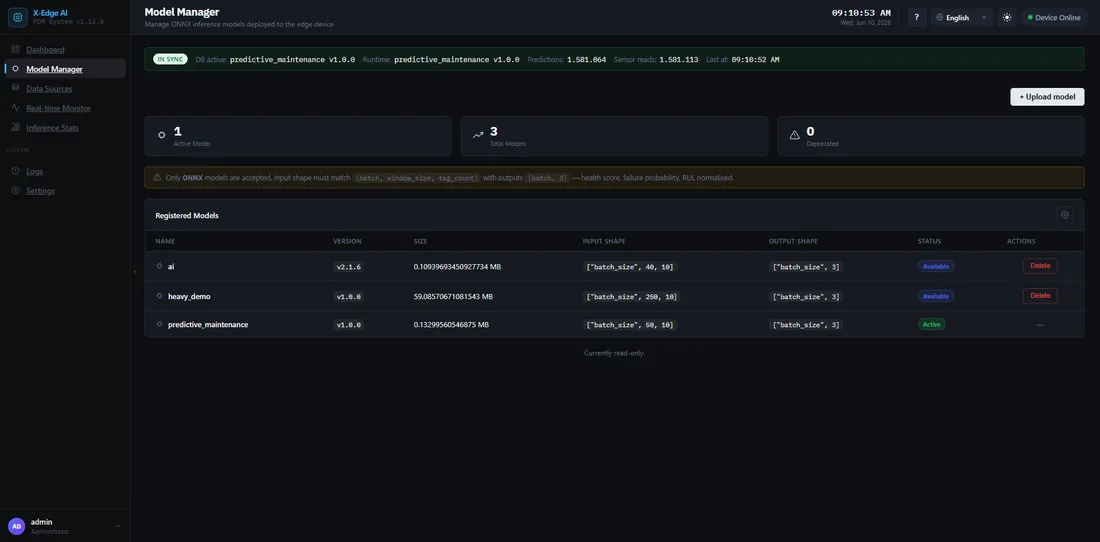Click Available status of heavy_demo model
The width and height of the screenshot is (1100, 542).
936,296
